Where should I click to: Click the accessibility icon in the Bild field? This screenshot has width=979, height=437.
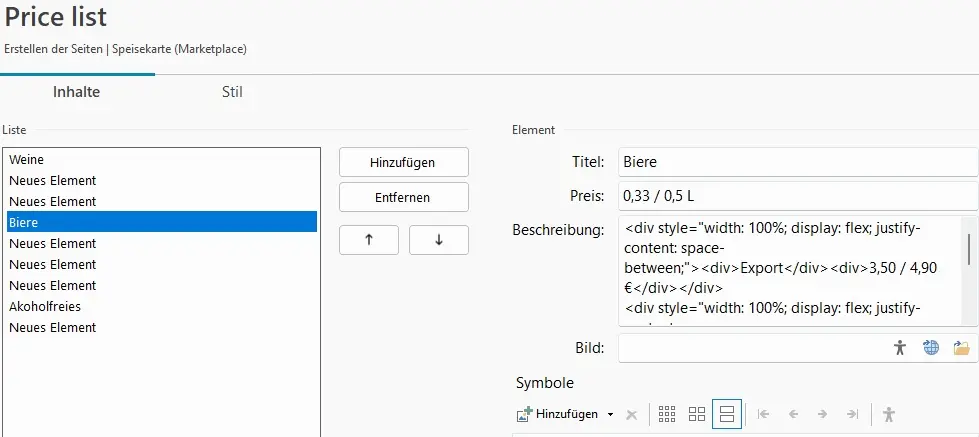(x=900, y=348)
